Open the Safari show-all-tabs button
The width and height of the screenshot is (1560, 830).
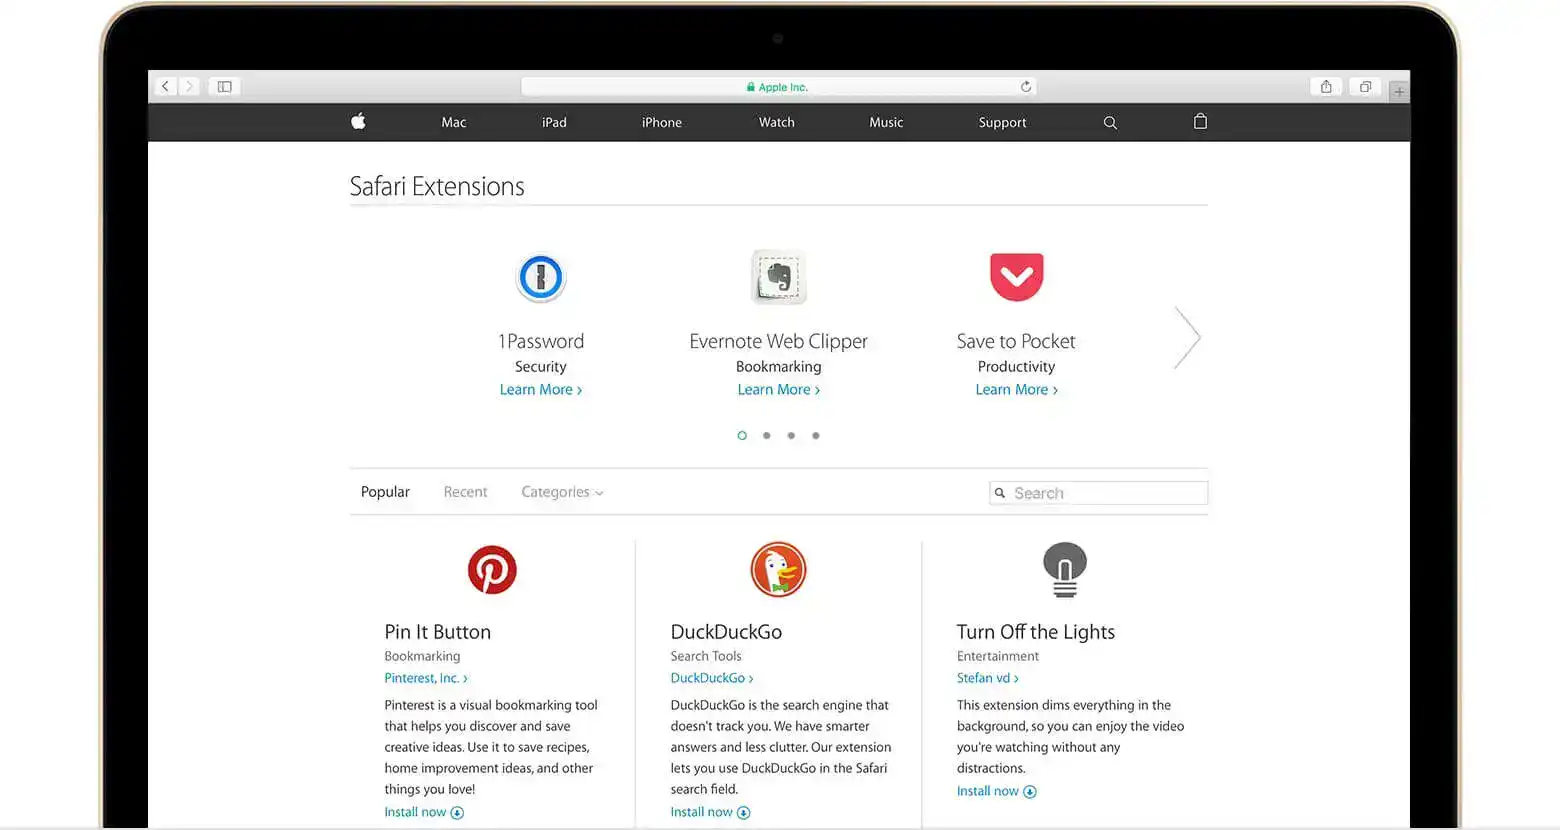coord(1365,87)
